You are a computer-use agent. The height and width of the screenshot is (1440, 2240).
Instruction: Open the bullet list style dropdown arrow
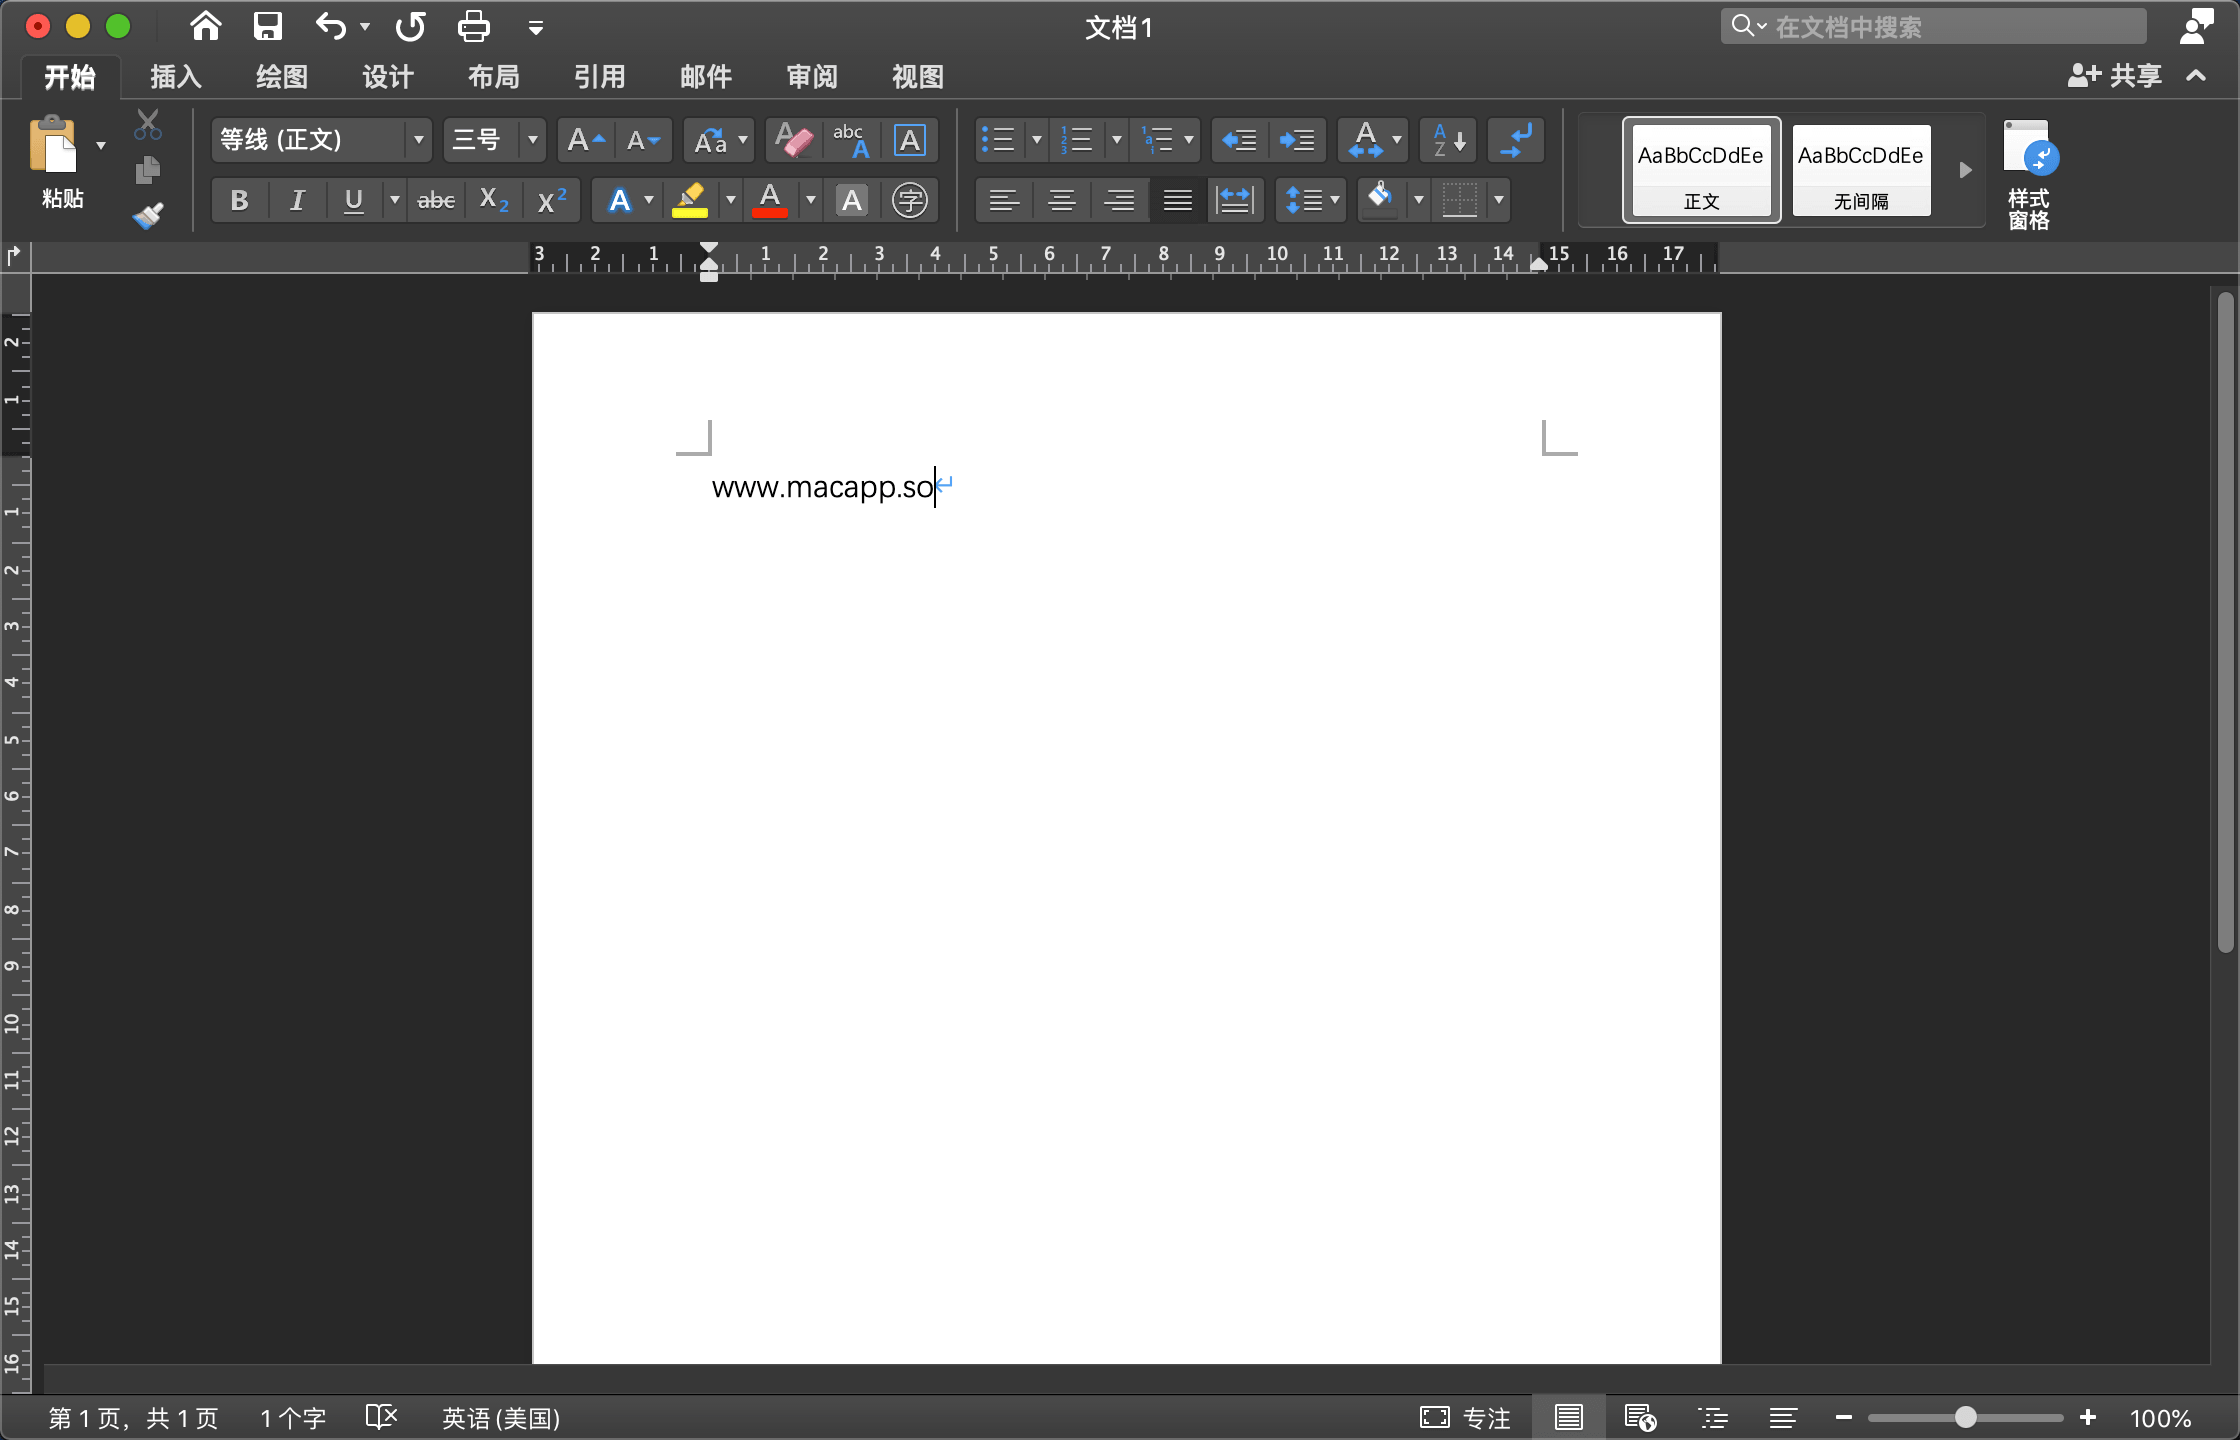[1037, 140]
